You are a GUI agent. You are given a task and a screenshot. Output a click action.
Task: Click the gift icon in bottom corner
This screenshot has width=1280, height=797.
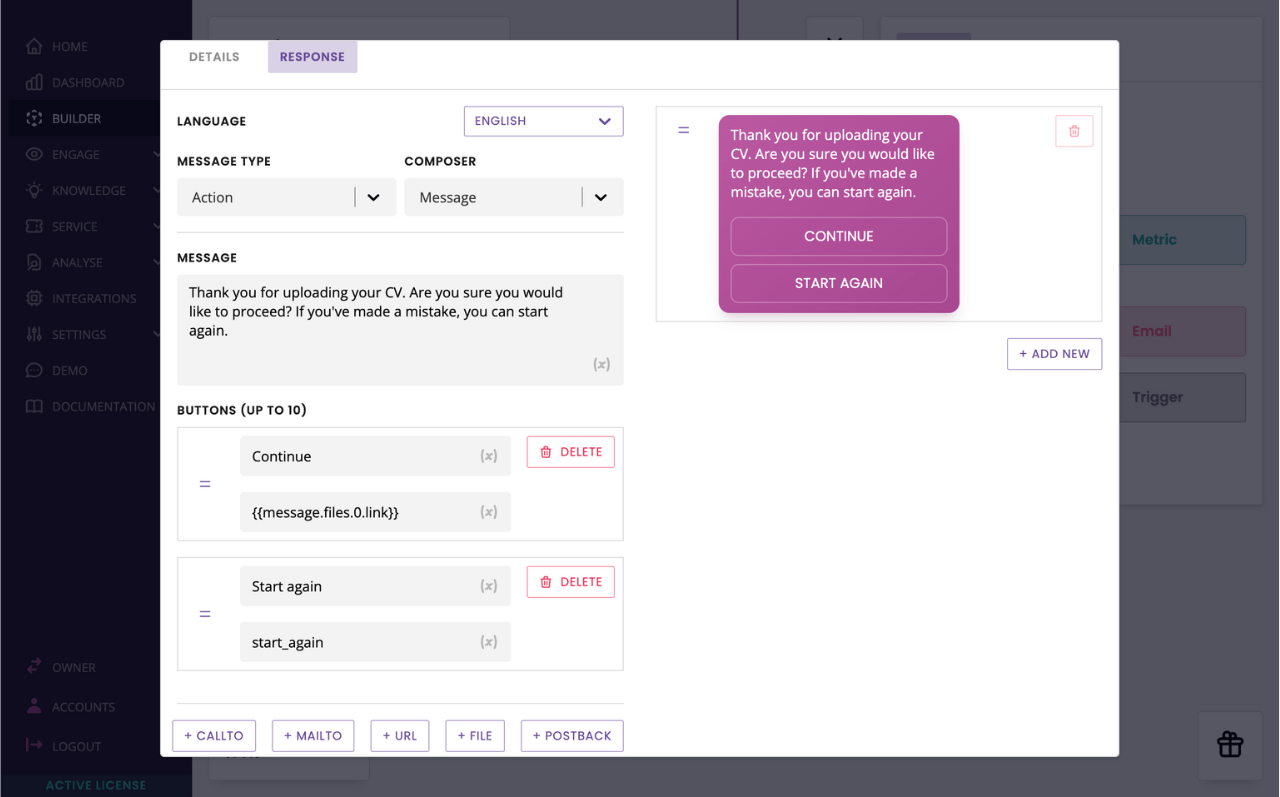click(1229, 744)
